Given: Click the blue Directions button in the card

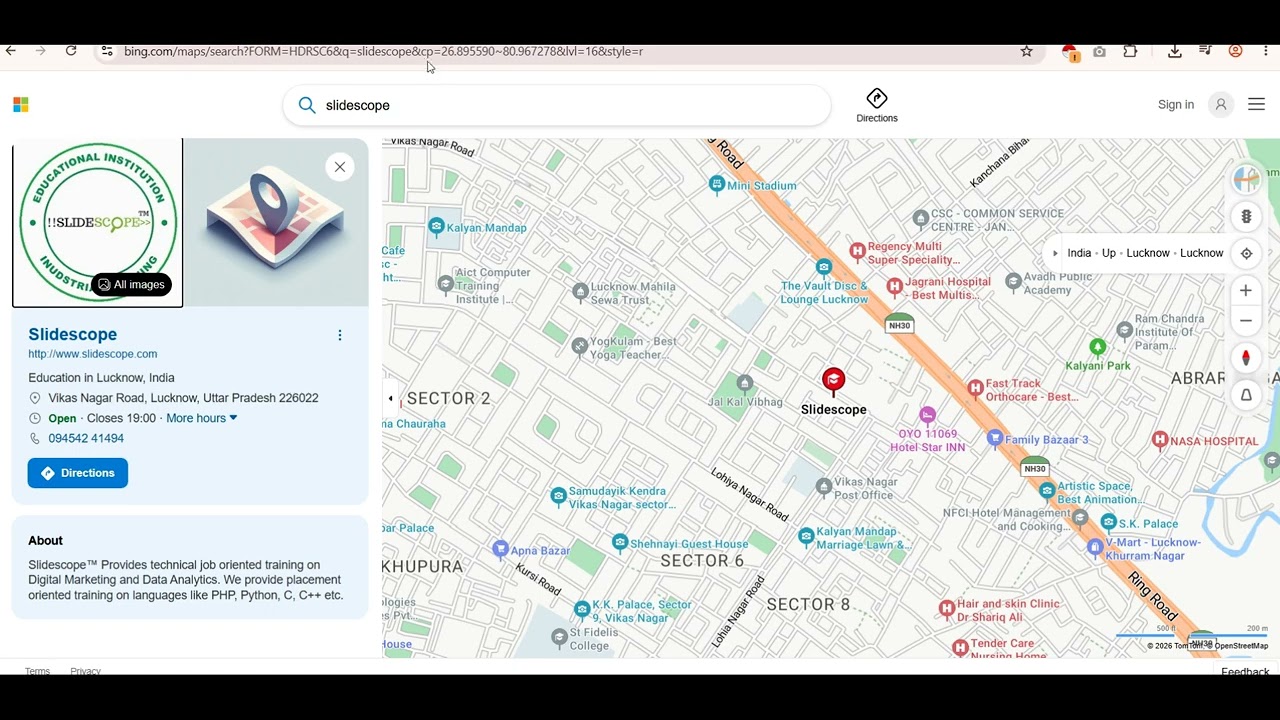Looking at the screenshot, I should click(78, 473).
